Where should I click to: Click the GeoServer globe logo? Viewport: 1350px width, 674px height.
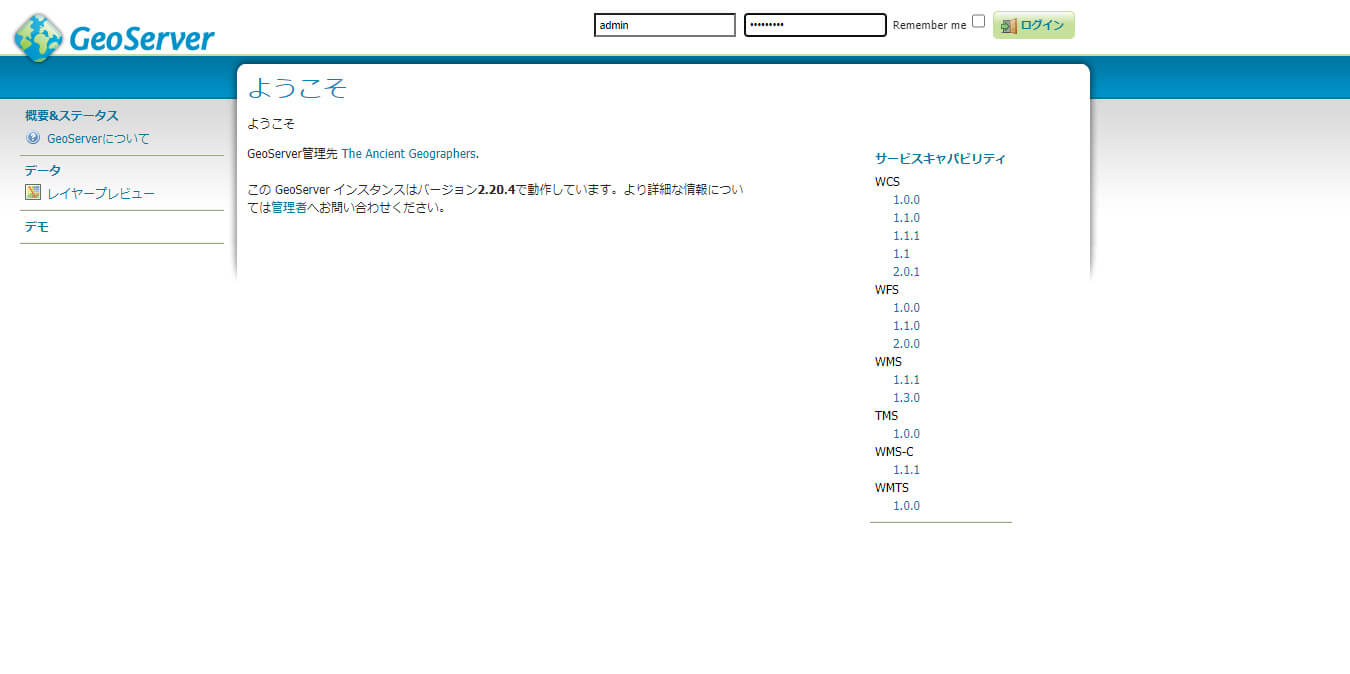[x=38, y=38]
